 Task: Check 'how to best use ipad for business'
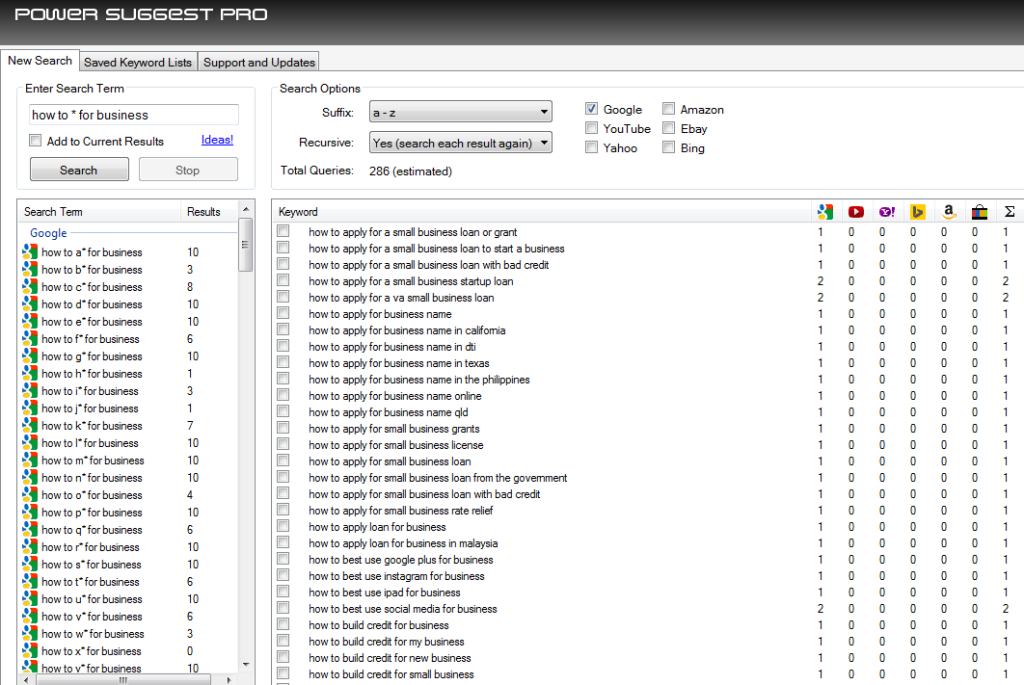coord(283,592)
